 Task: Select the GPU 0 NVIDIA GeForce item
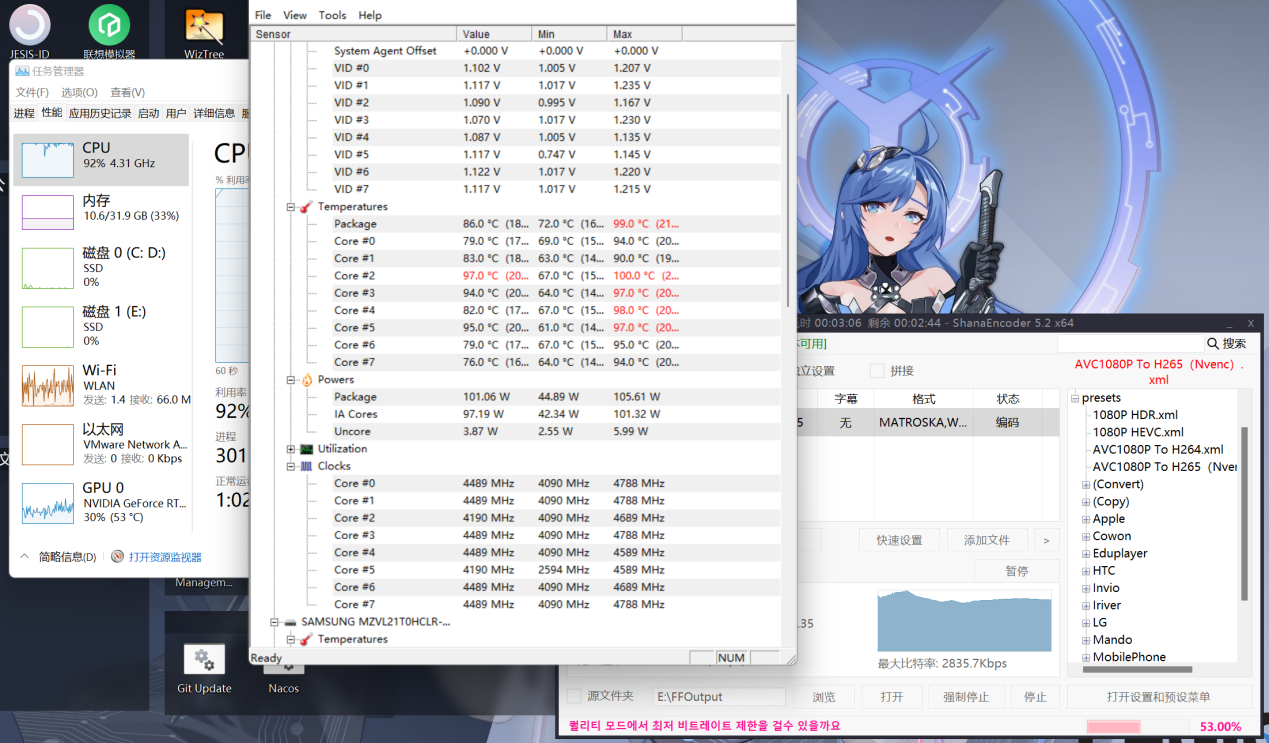click(101, 502)
